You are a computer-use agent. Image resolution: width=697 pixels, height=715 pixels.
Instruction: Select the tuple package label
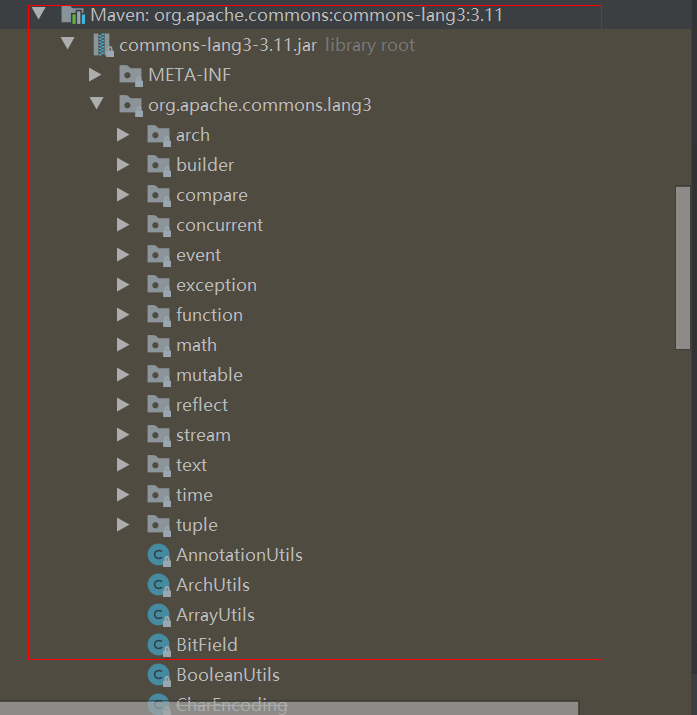click(x=197, y=525)
